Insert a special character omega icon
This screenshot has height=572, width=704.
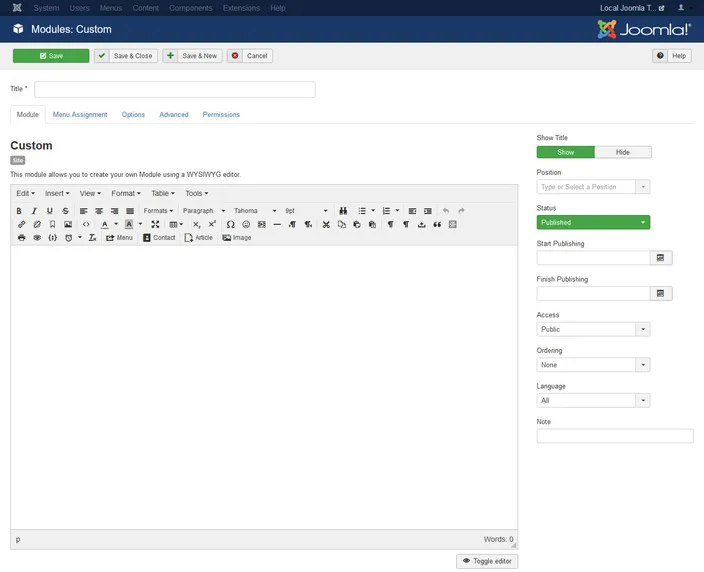pyautogui.click(x=230, y=224)
